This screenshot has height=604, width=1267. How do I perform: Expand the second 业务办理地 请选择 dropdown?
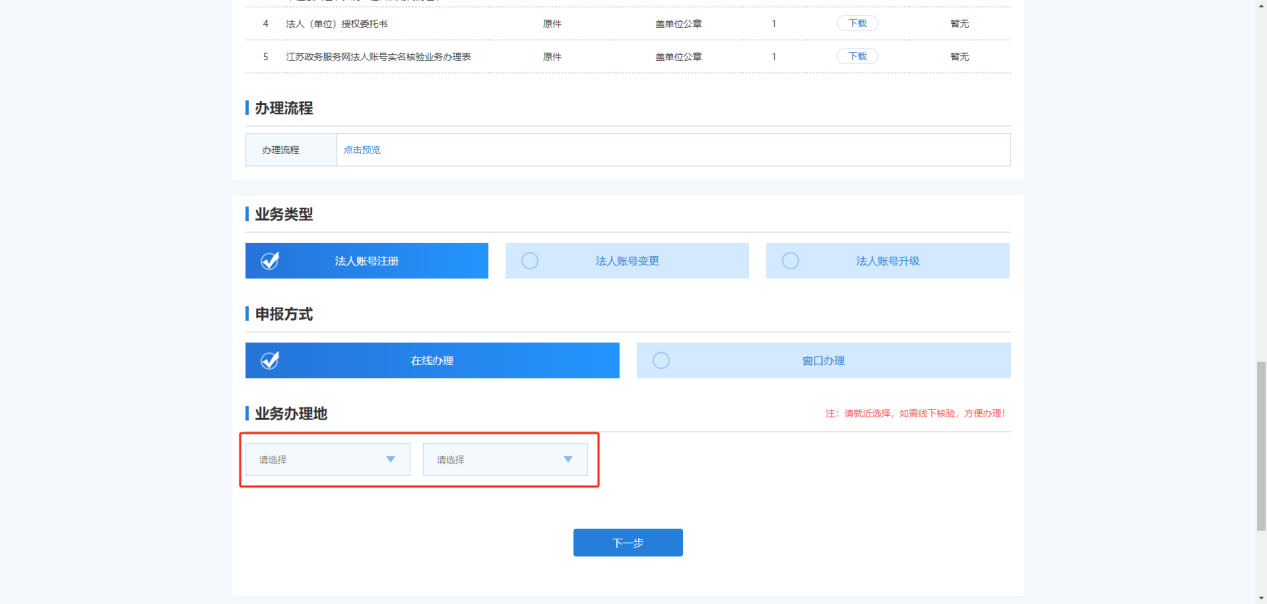pyautogui.click(x=505, y=460)
